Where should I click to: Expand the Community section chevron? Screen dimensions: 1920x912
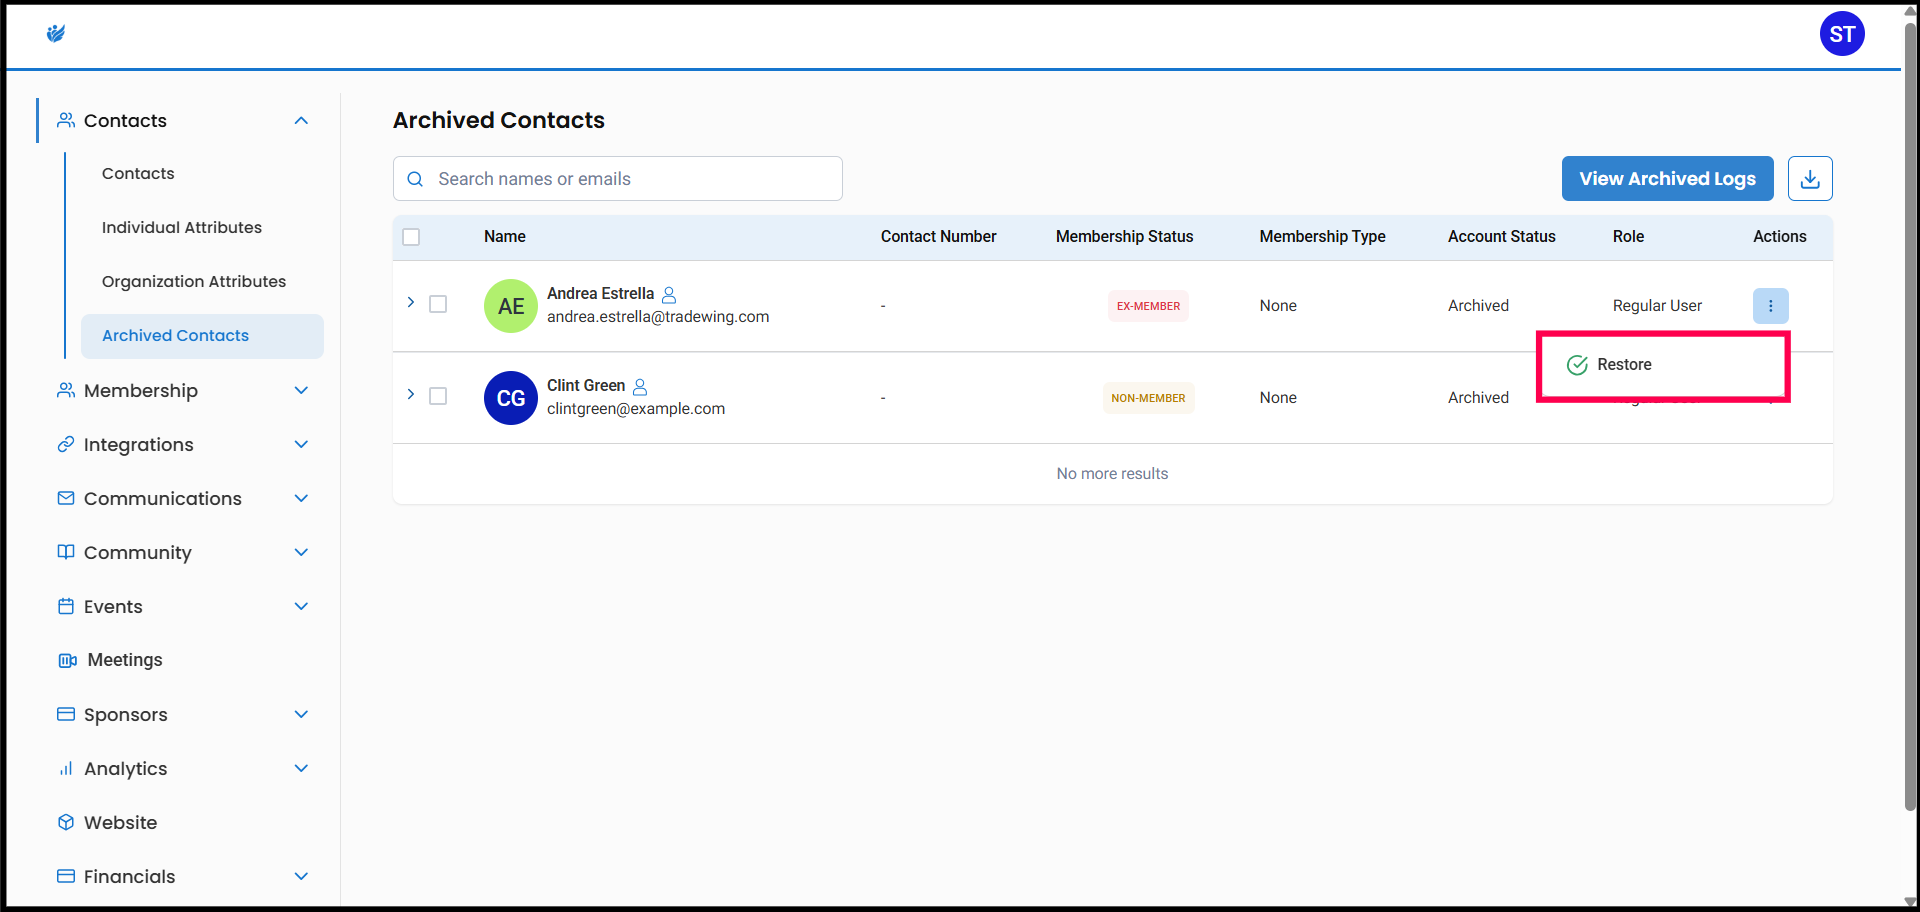pyautogui.click(x=301, y=552)
